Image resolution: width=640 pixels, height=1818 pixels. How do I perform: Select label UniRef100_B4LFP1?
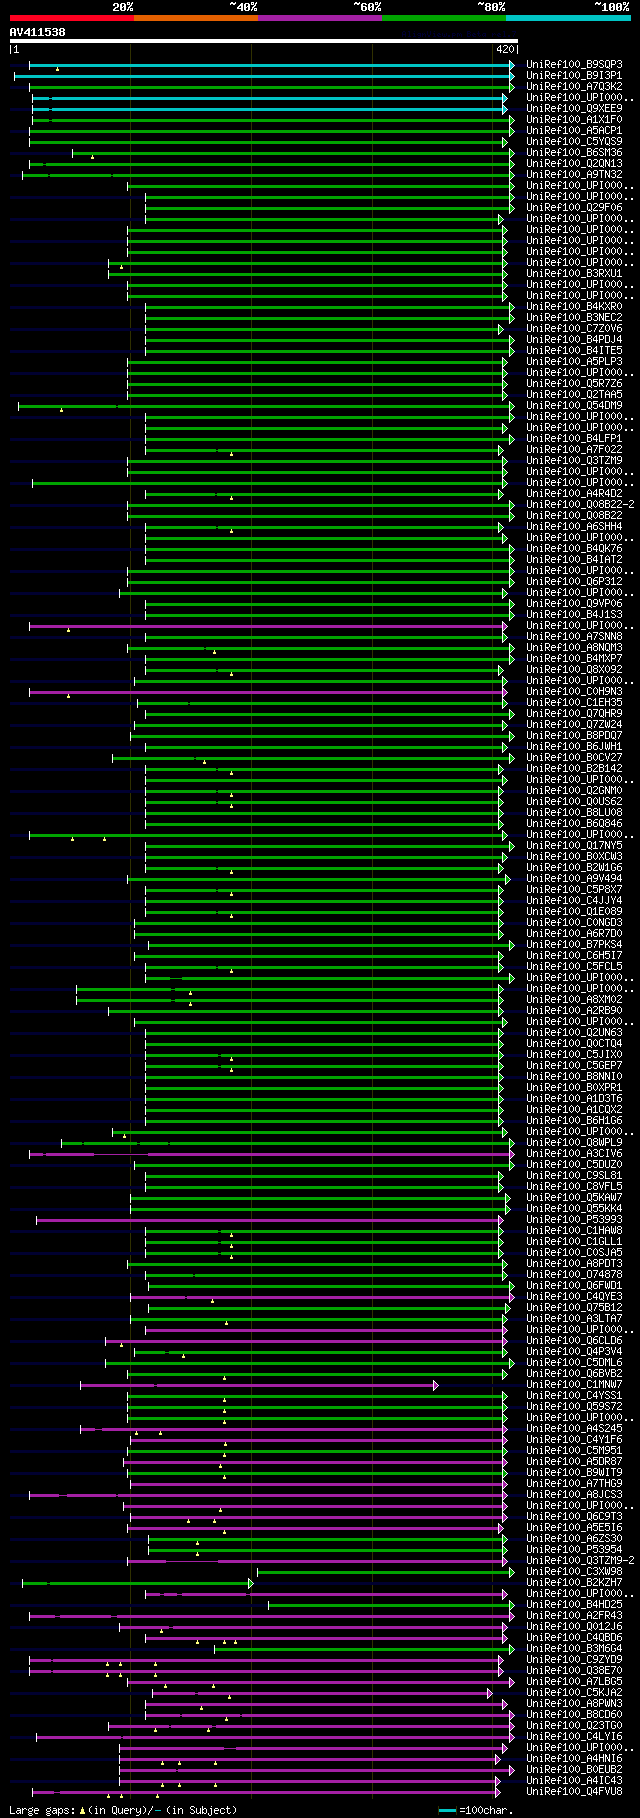coord(574,438)
